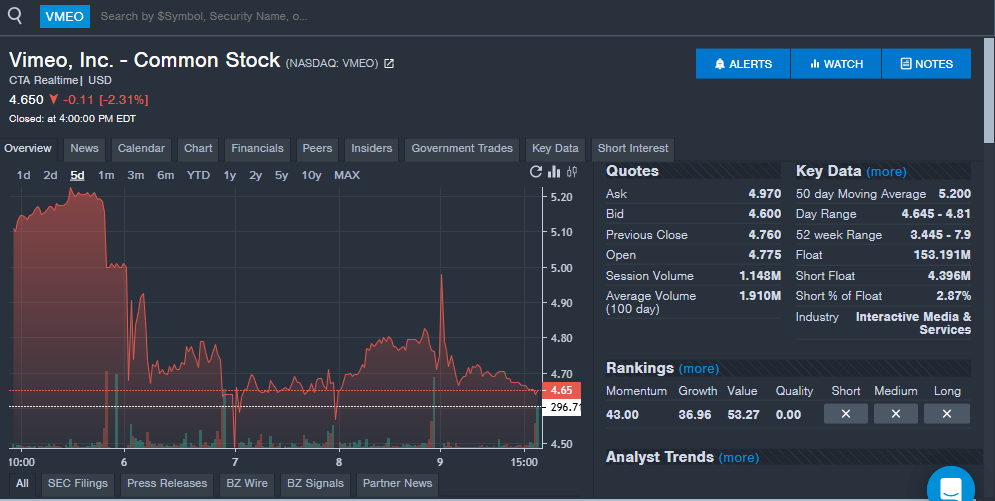Switch to the bar chart type icon

coord(554,172)
